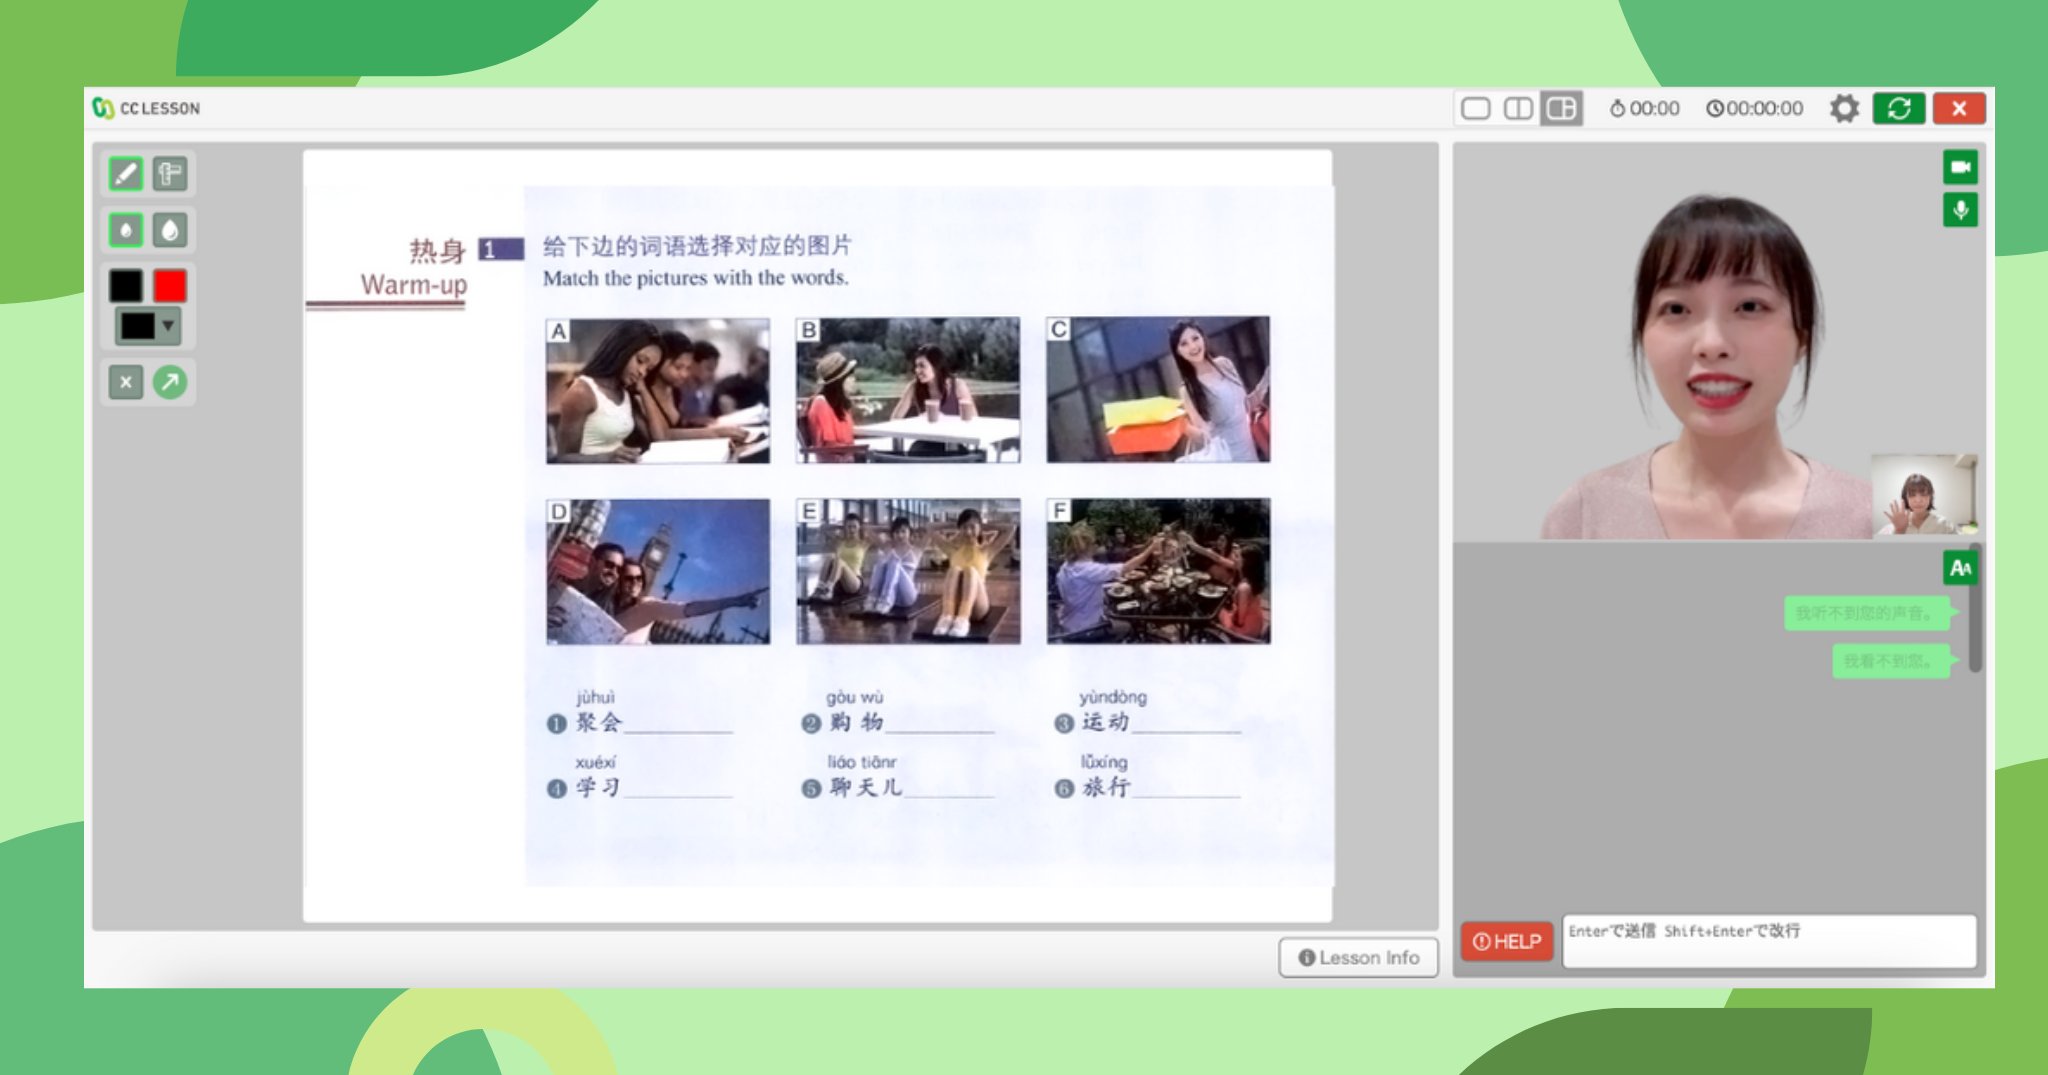This screenshot has height=1075, width=2048.
Task: Pick the red color swatch
Action: pyautogui.click(x=170, y=286)
